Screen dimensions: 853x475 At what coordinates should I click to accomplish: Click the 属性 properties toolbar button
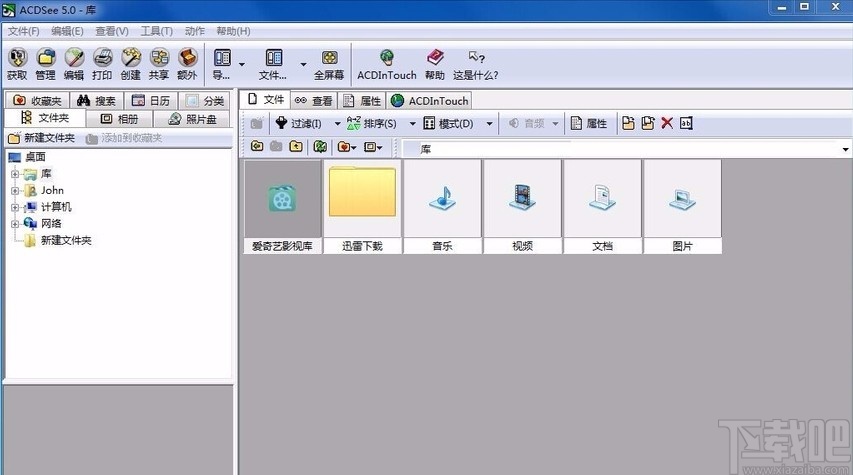[589, 124]
